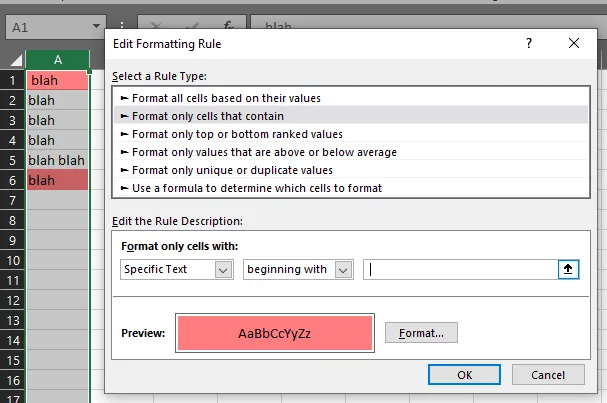Click the formula bar Enter checkmark icon

point(193,26)
